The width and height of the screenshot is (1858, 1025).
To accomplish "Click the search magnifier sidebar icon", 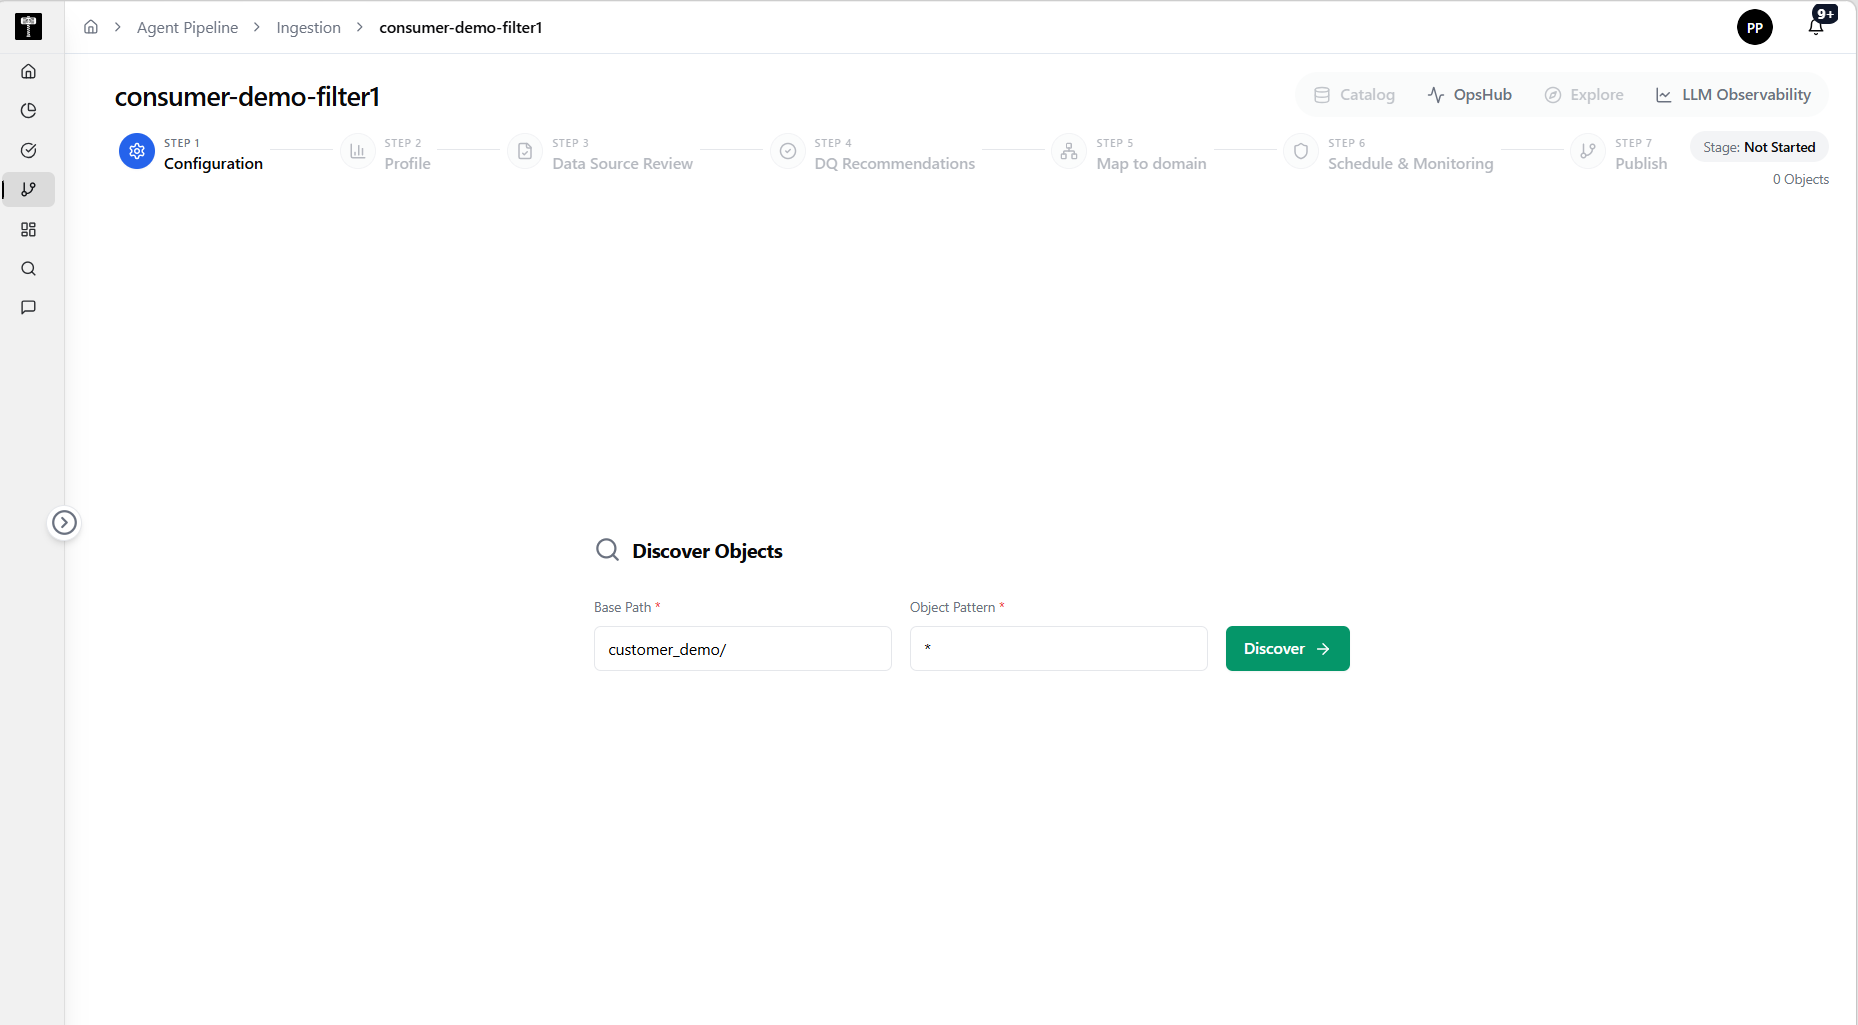I will click(x=29, y=268).
